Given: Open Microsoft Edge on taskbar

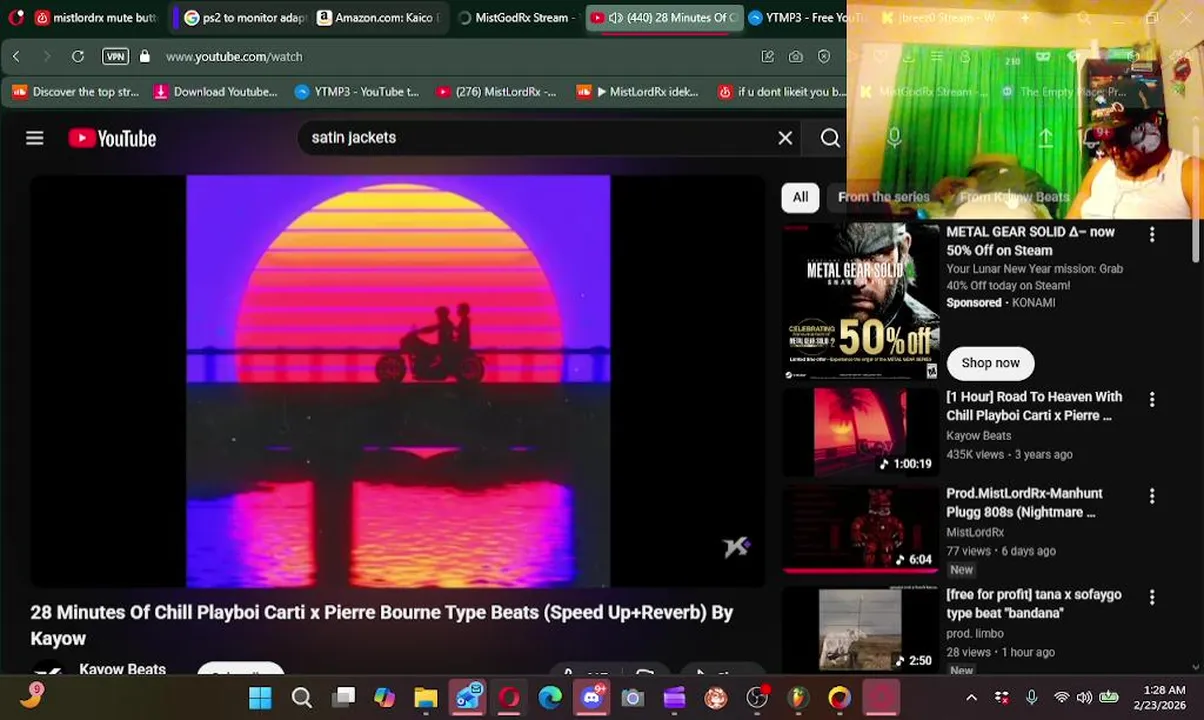Looking at the screenshot, I should 550,698.
